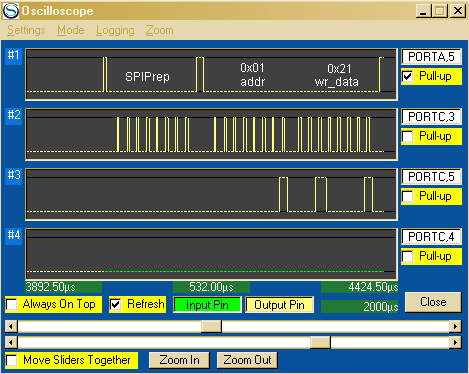Click the PORTA,5 channel field
Viewport: 469px width, 374px height.
pyautogui.click(x=431, y=57)
